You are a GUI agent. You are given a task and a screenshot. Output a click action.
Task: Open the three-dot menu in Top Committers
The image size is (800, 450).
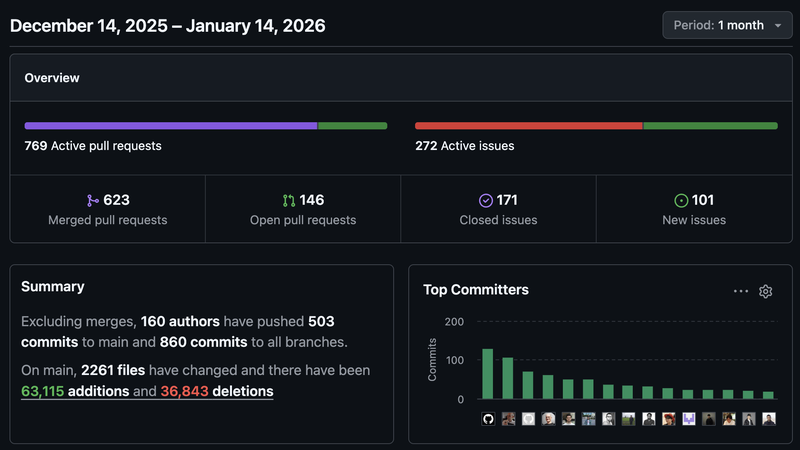pos(741,291)
